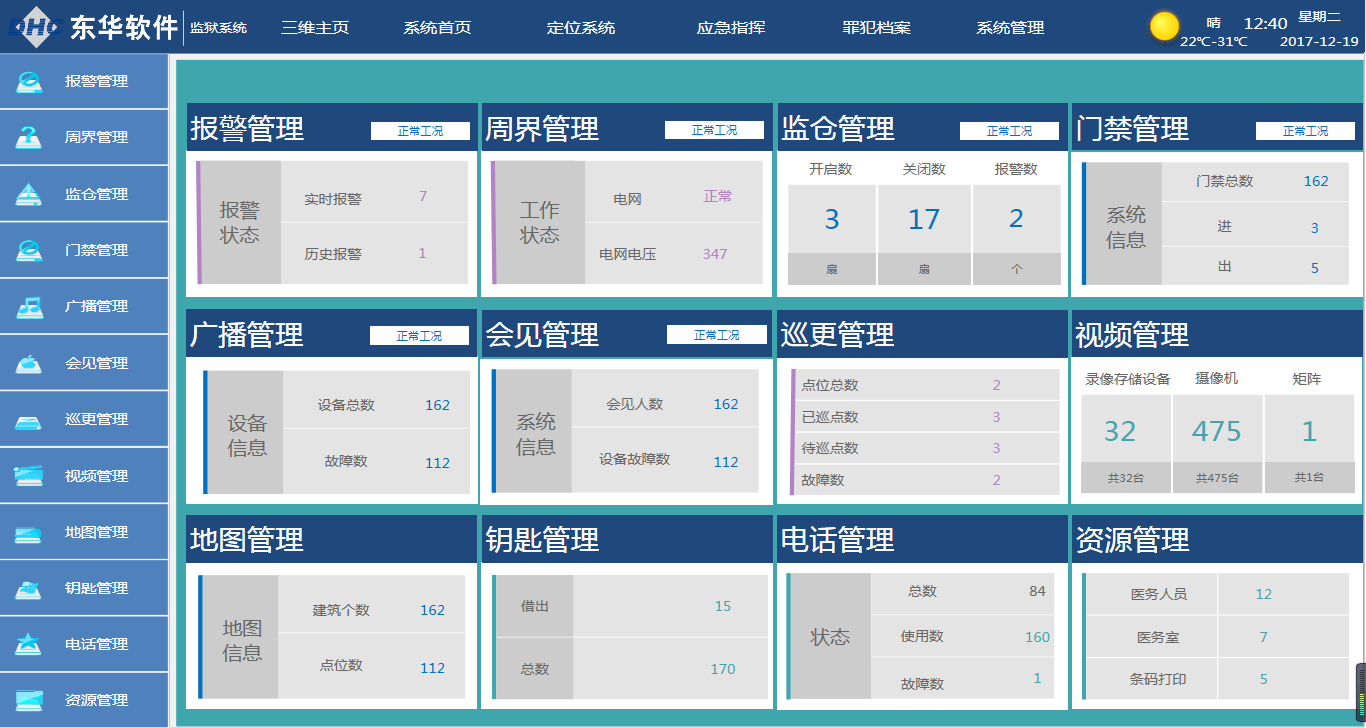Select the 广播管理 music icon in sidebar
The height and width of the screenshot is (728, 1366).
click(29, 307)
